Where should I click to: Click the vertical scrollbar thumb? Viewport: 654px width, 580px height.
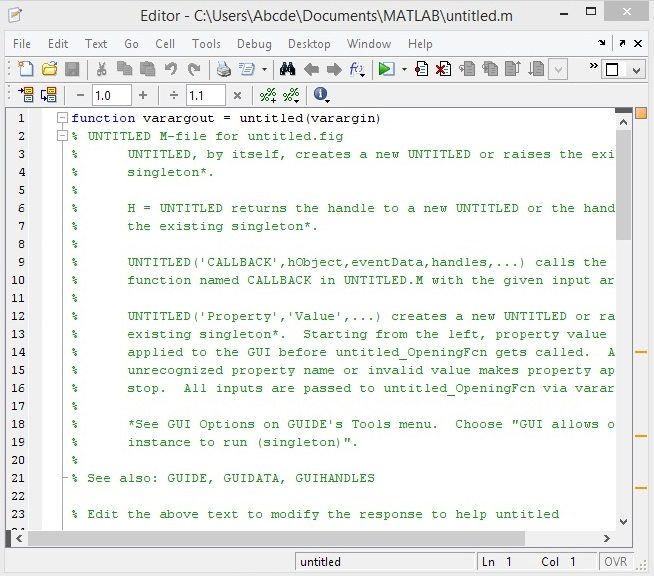tap(624, 185)
